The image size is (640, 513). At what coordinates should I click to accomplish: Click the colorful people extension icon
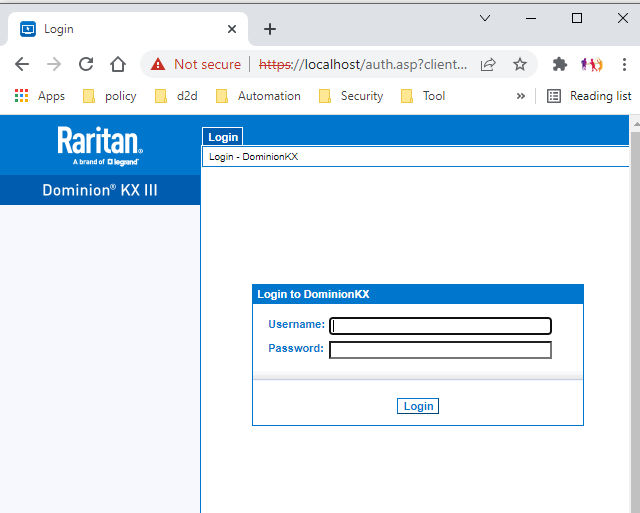click(x=591, y=64)
